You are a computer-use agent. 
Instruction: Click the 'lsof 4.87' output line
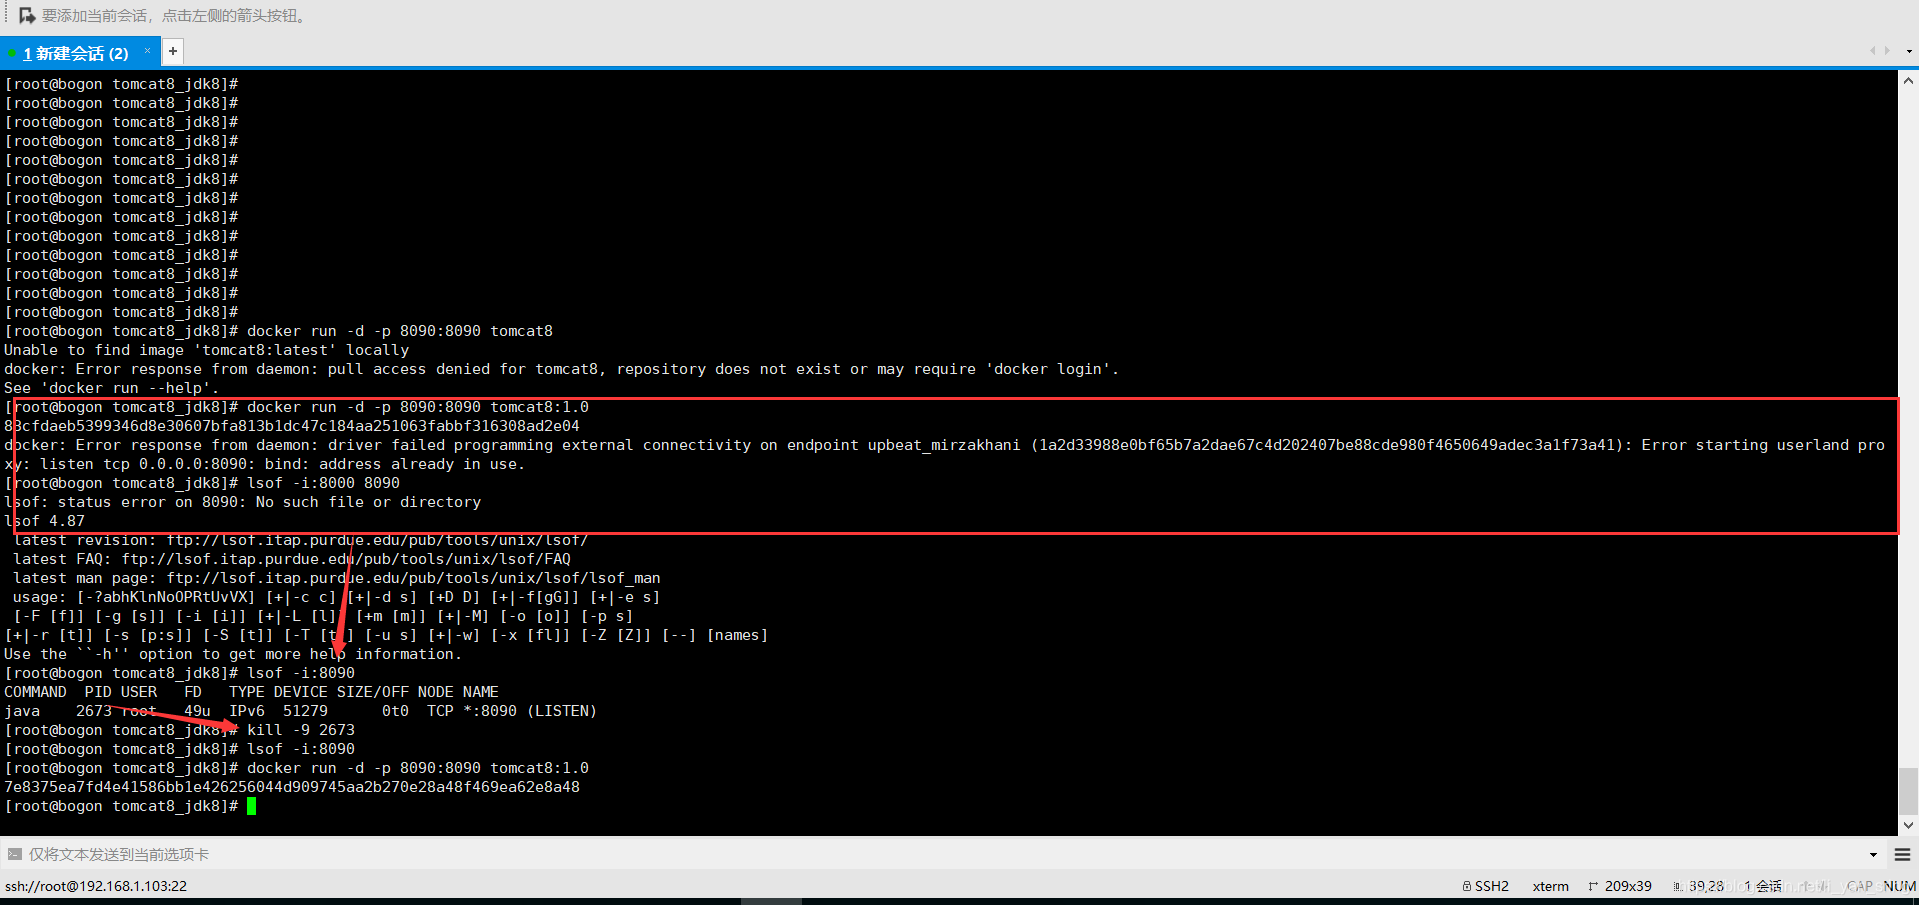[45, 521]
